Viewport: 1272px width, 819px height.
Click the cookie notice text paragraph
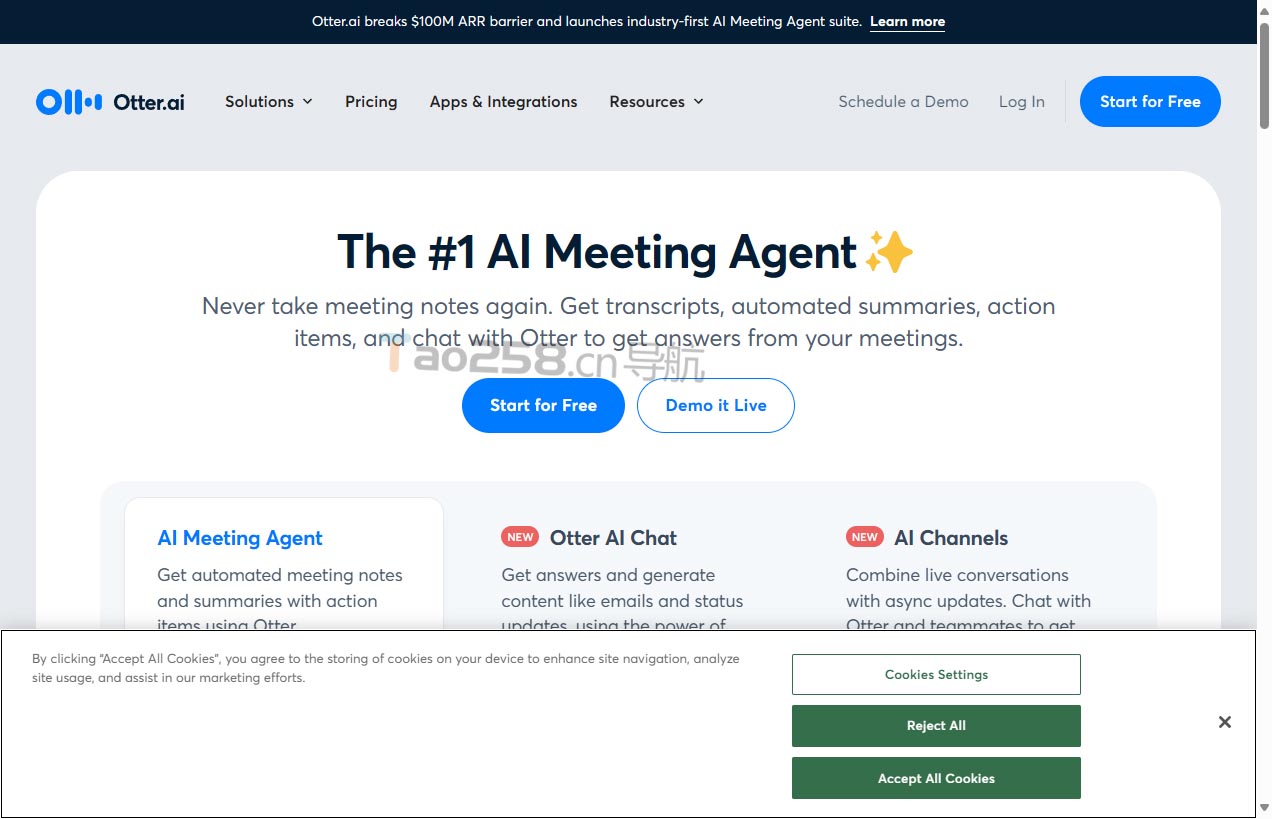click(386, 668)
